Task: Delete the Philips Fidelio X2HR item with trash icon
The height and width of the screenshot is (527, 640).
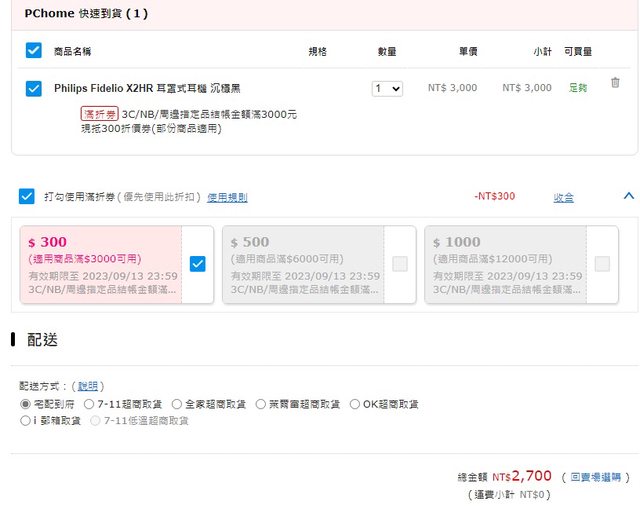Action: 615,83
